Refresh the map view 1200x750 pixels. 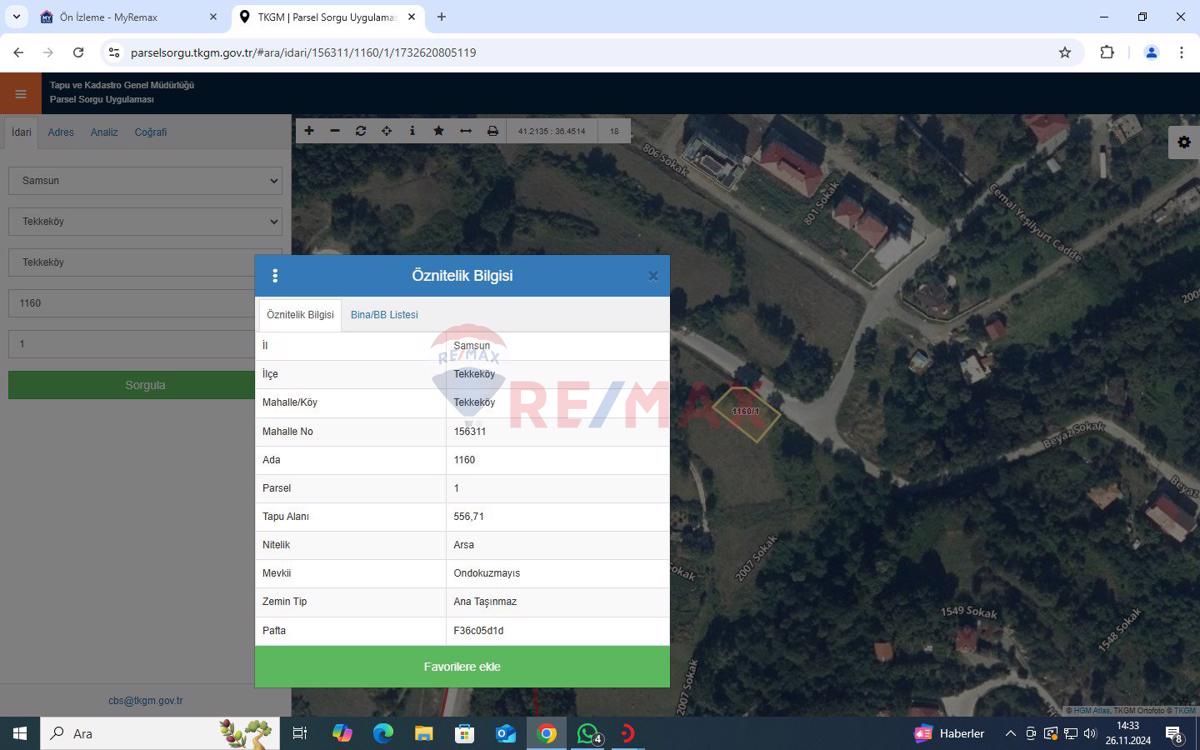pyautogui.click(x=361, y=131)
